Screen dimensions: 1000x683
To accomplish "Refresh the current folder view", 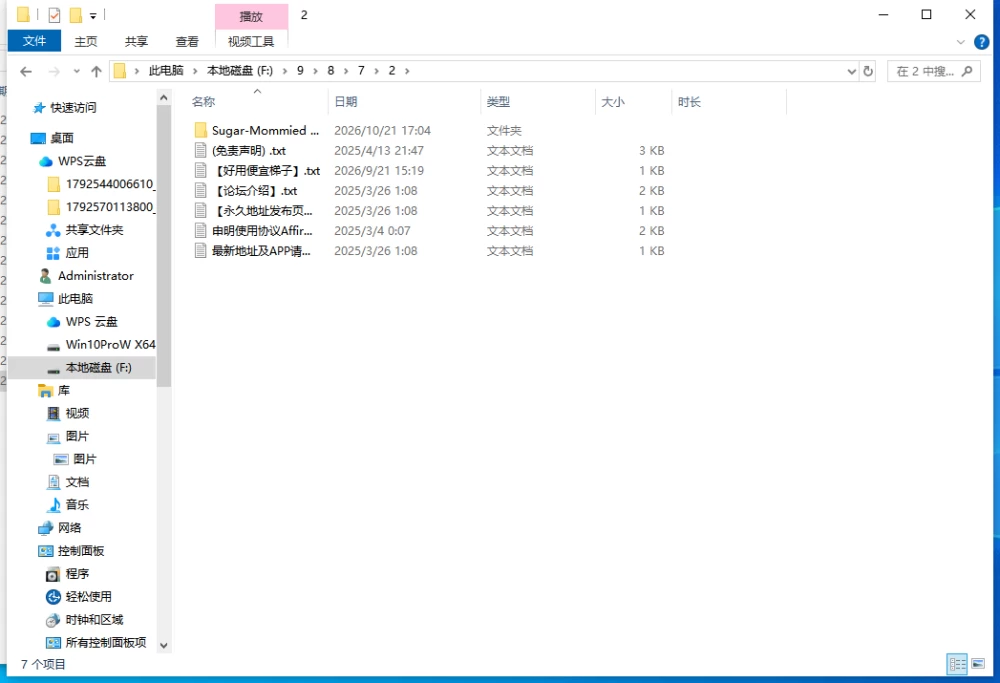I will pyautogui.click(x=868, y=71).
